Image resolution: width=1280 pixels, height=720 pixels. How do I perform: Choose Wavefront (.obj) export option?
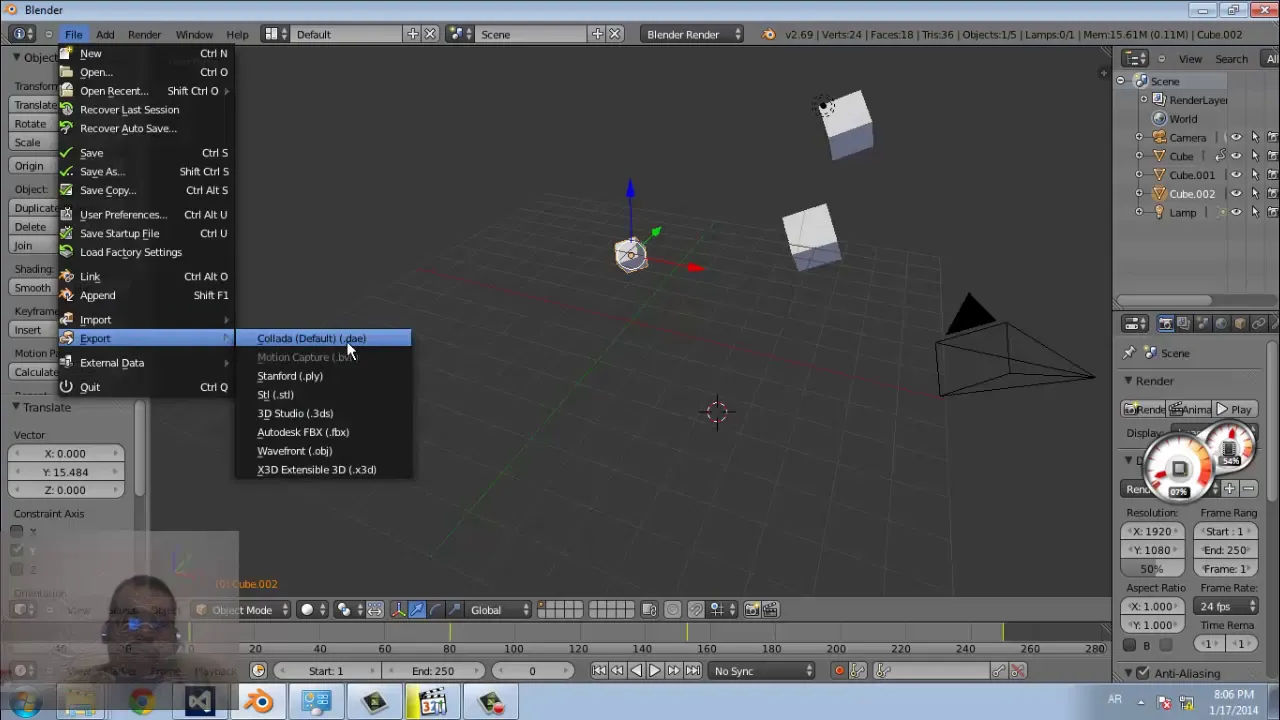point(323,451)
